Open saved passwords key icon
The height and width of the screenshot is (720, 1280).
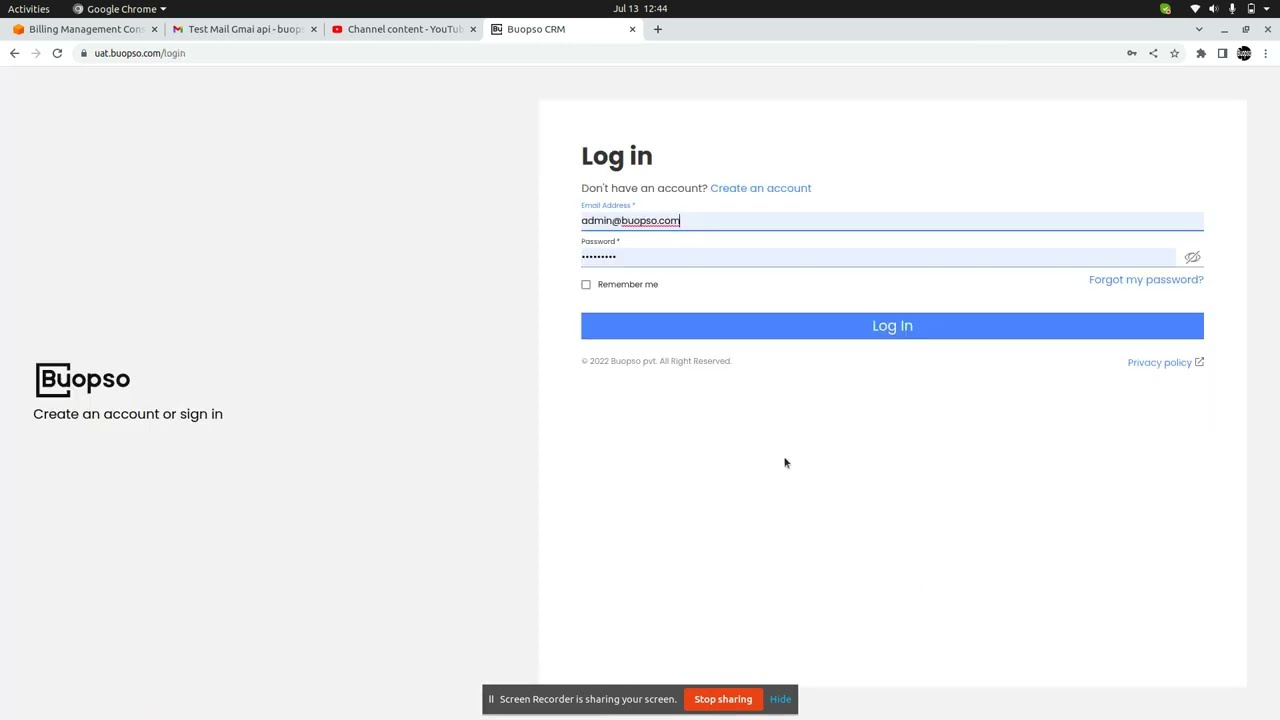click(x=1132, y=53)
